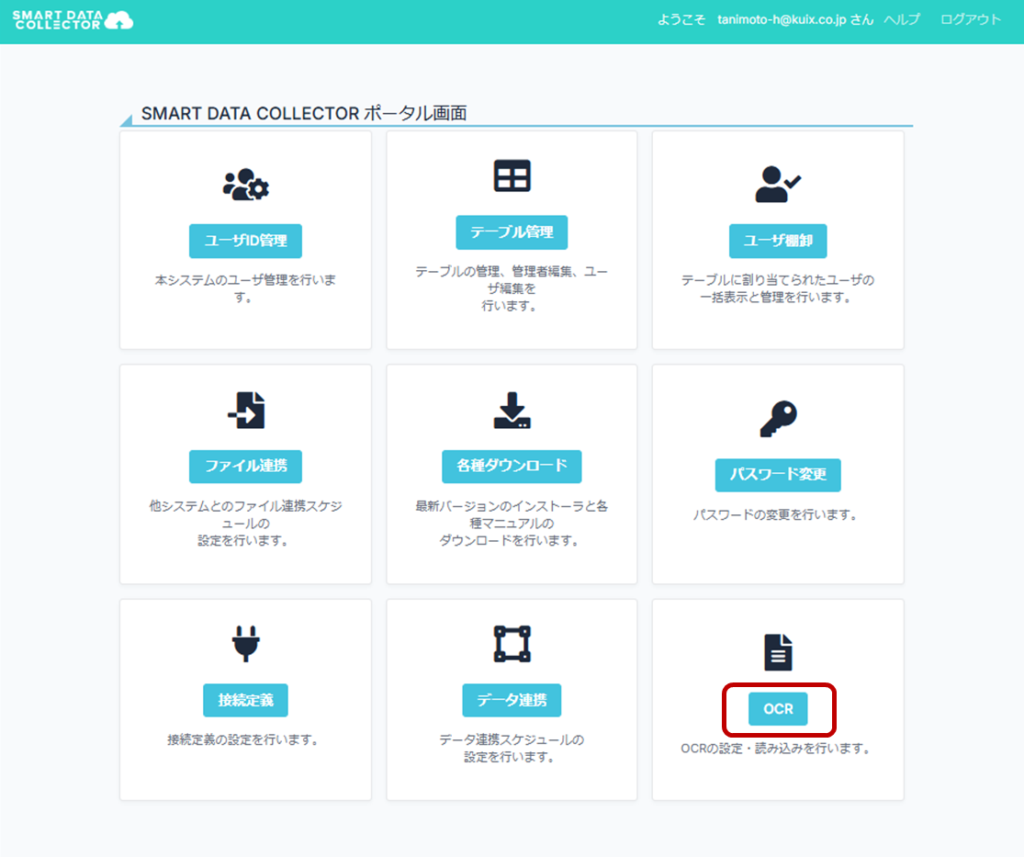Open ユーザ棚卸 button
The height and width of the screenshot is (857, 1024).
tap(778, 241)
